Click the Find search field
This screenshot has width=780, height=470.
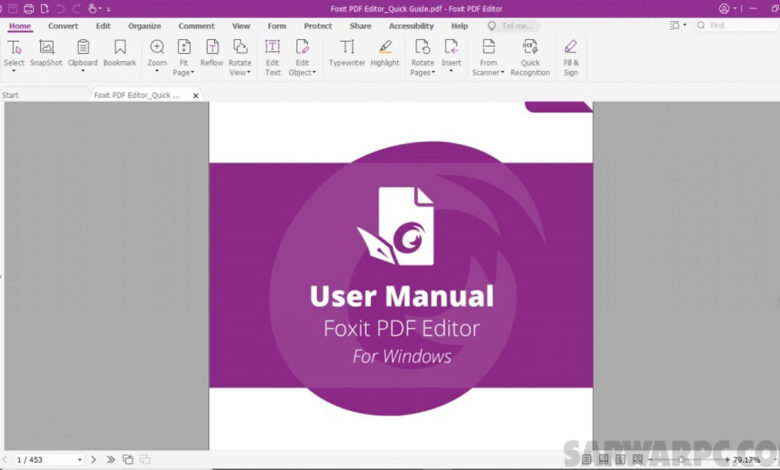point(736,25)
